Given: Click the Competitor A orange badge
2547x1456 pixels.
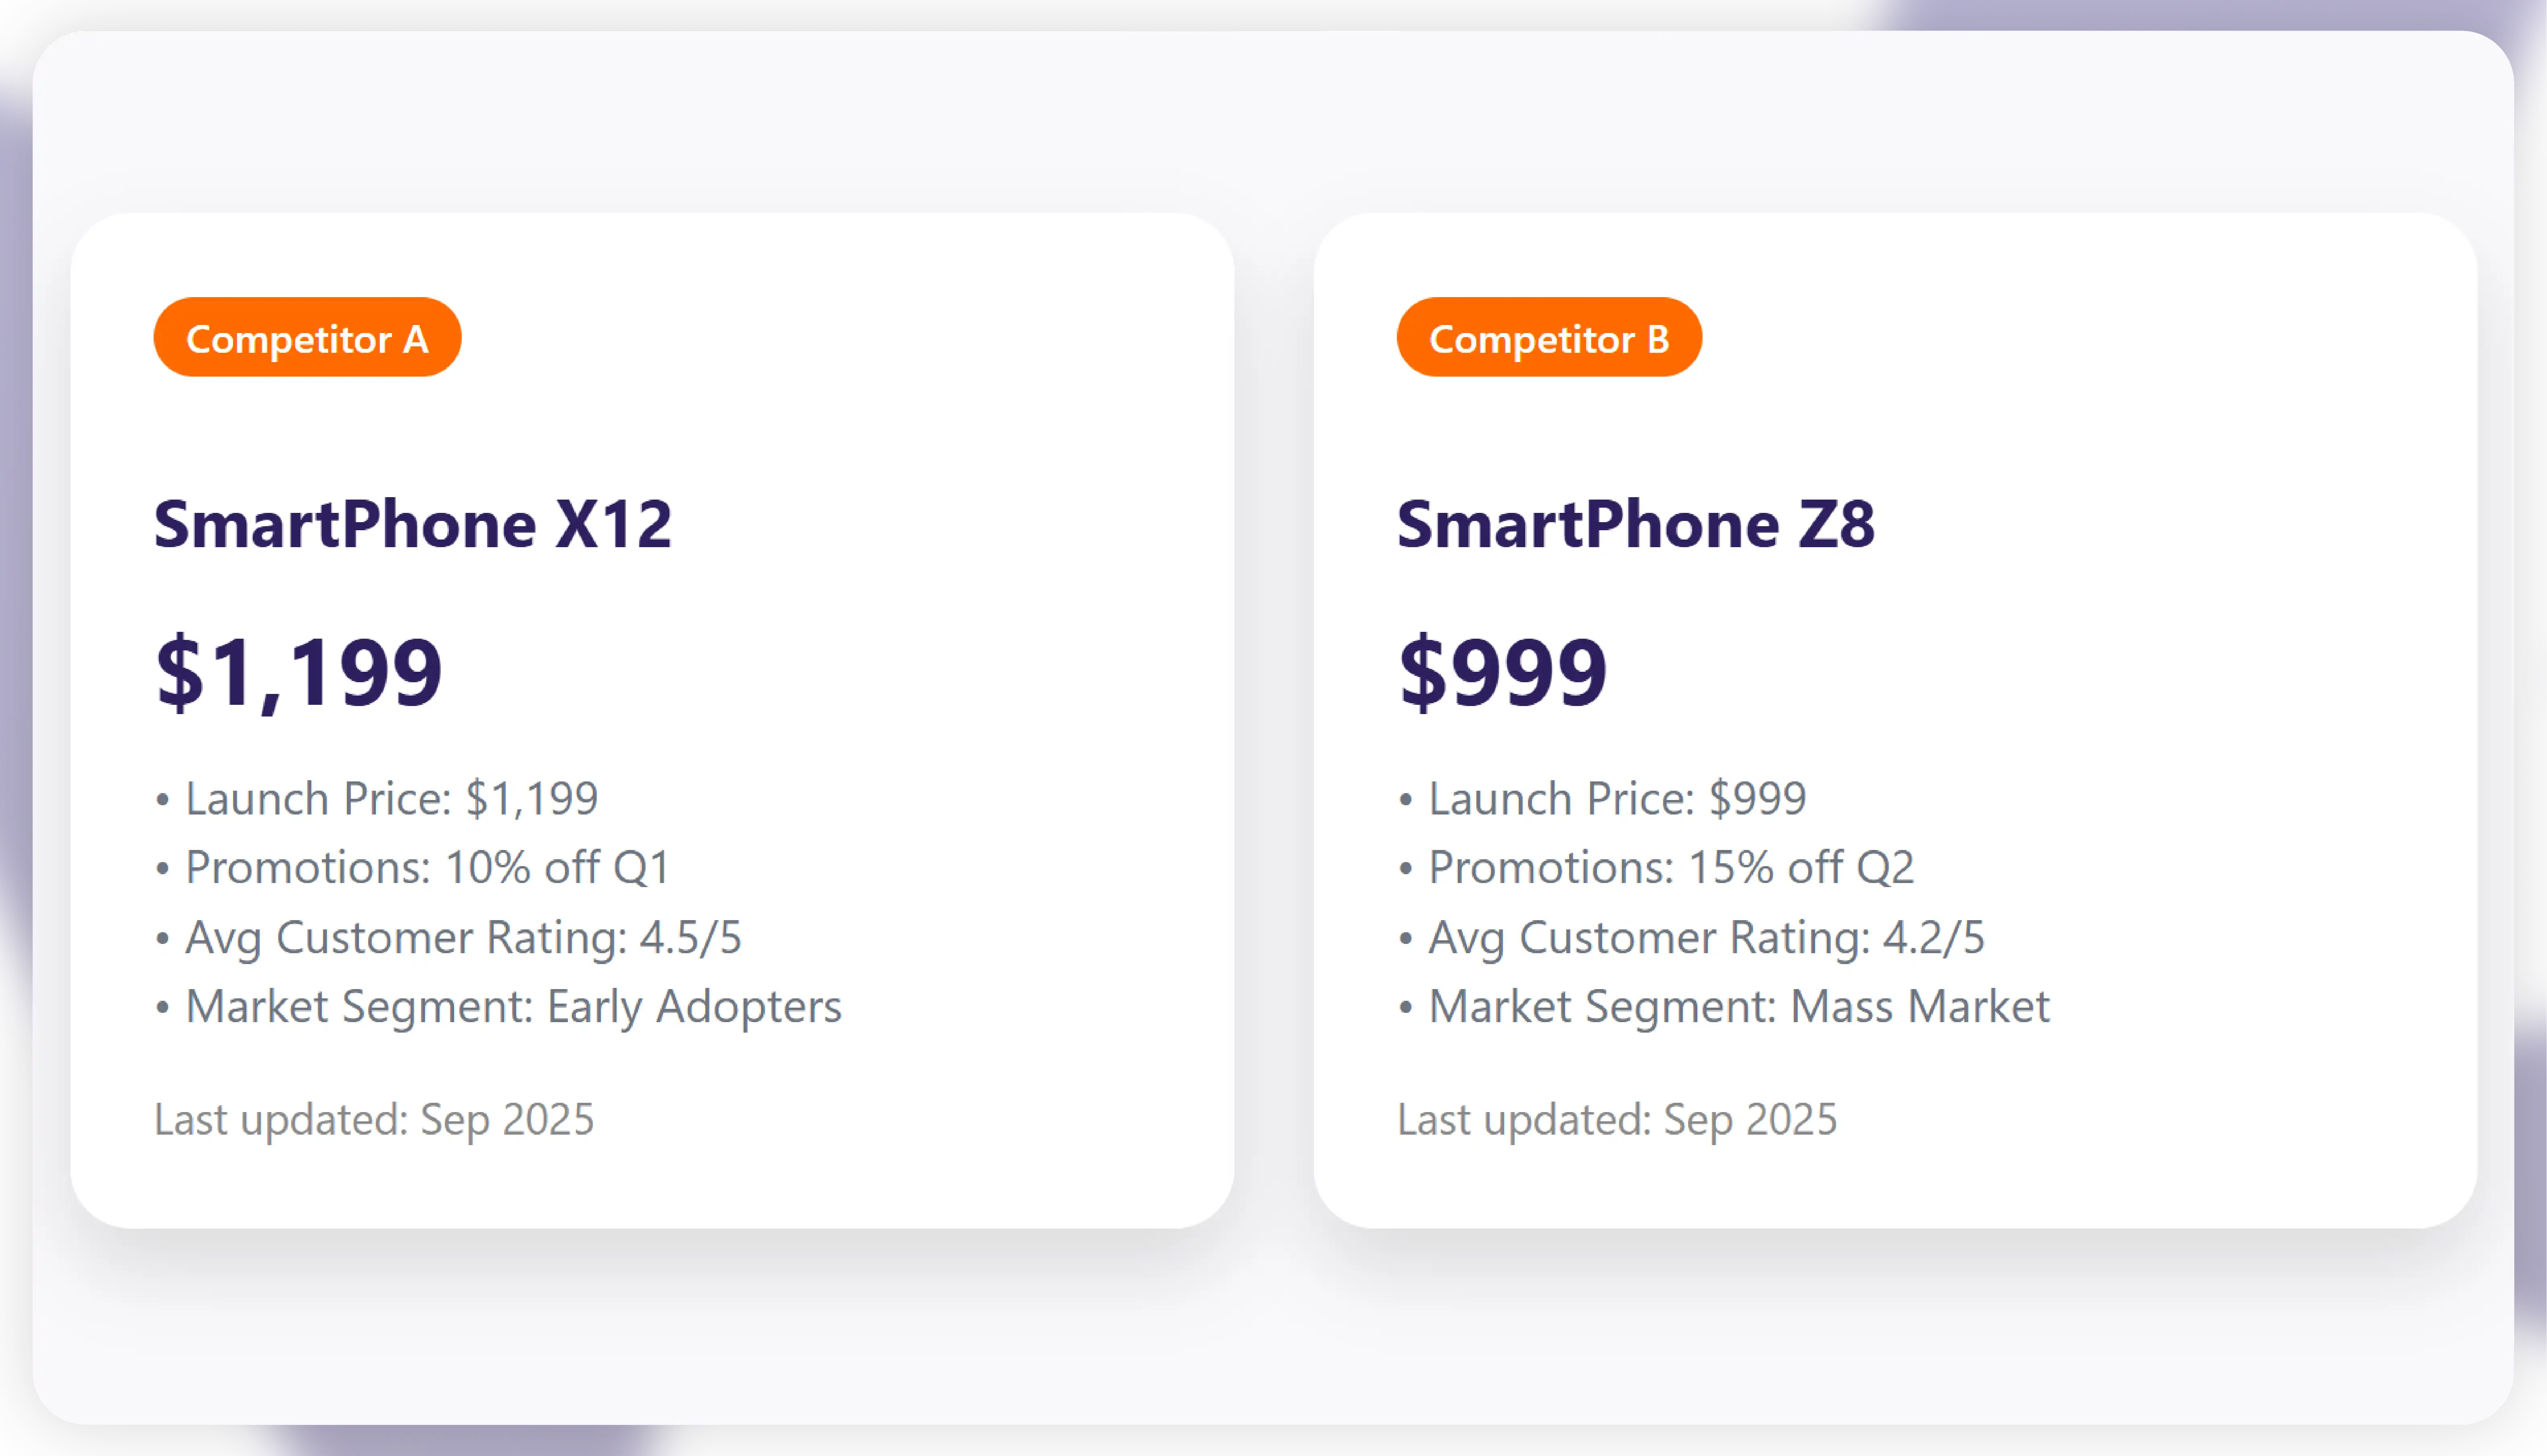Looking at the screenshot, I should point(307,338).
